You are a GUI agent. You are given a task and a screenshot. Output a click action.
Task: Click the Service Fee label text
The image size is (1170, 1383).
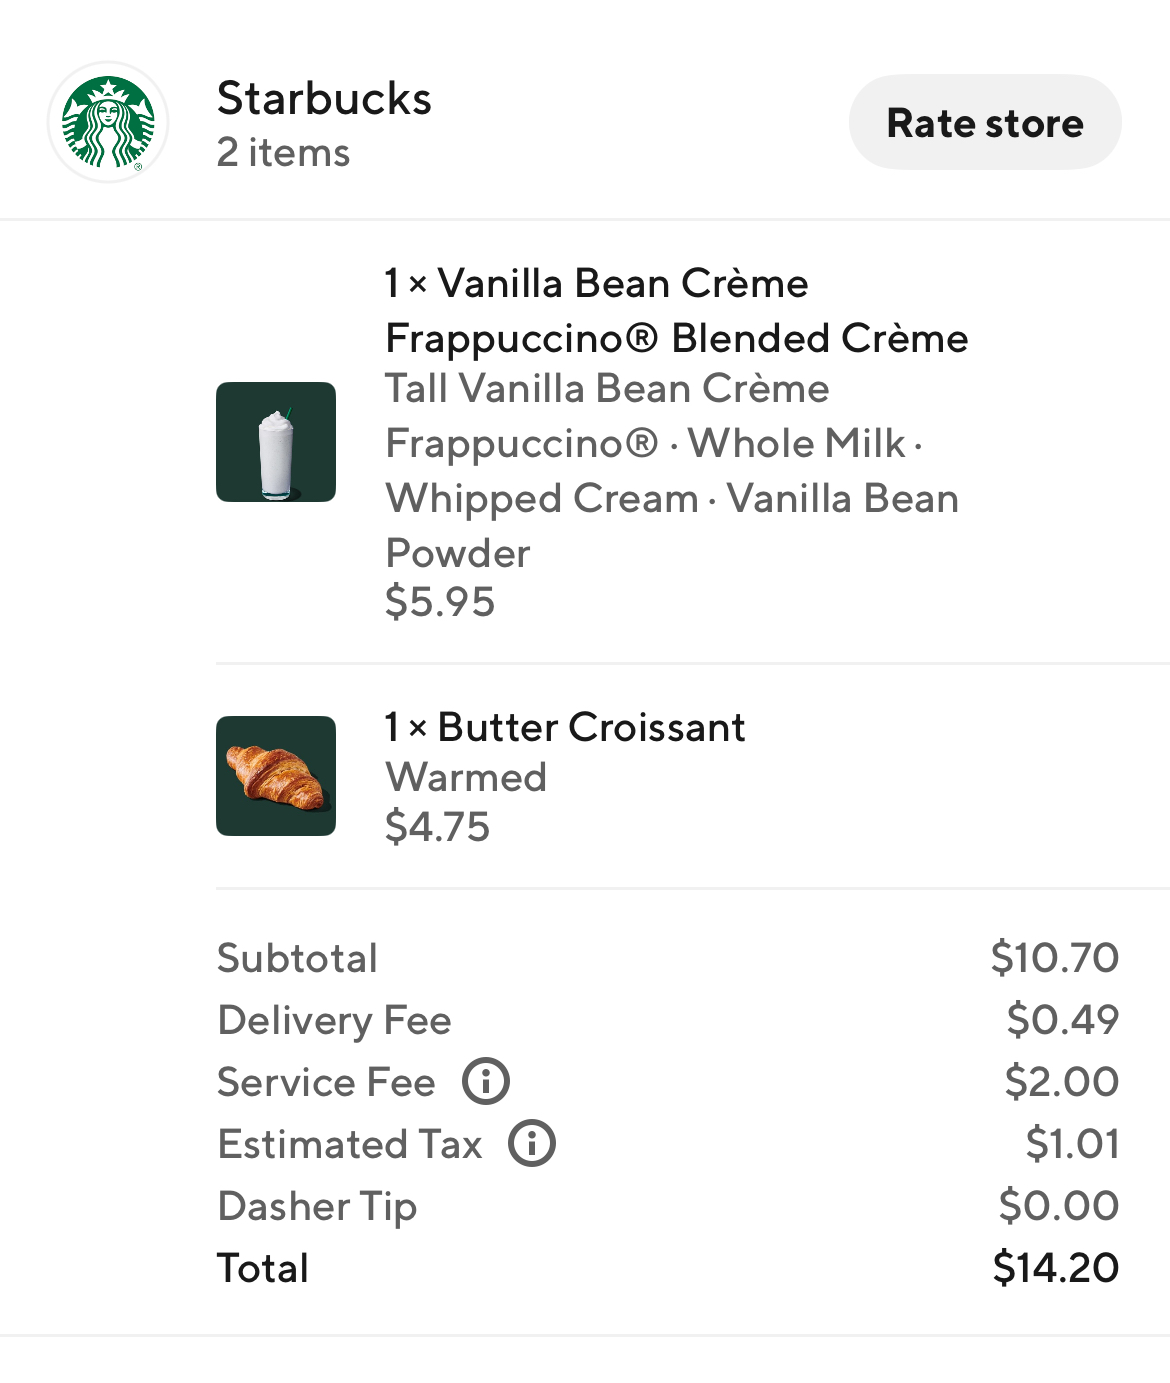(x=326, y=1082)
